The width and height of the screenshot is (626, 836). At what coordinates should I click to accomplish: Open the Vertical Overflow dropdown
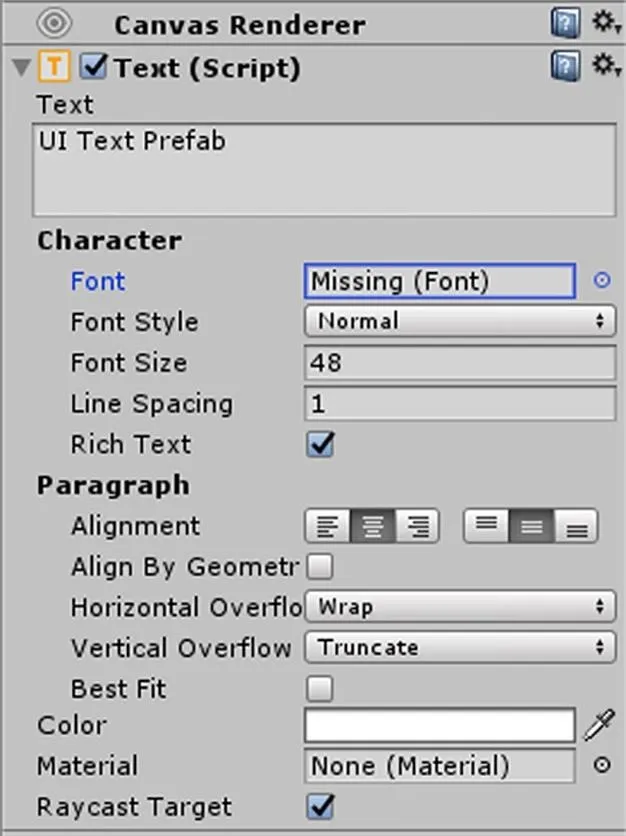coord(460,647)
